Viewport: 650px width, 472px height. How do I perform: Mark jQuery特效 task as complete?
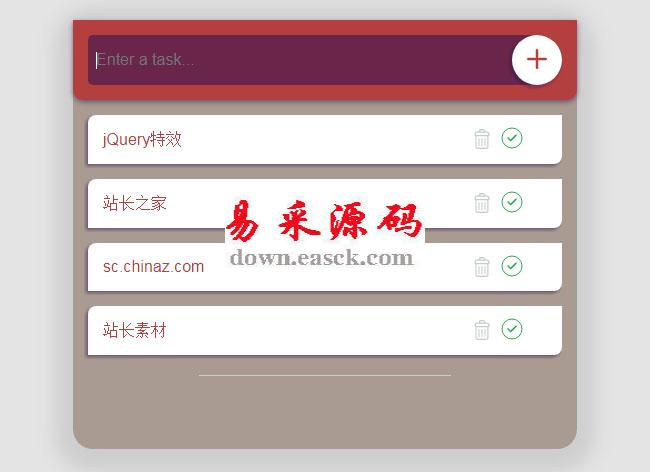pyautogui.click(x=512, y=138)
